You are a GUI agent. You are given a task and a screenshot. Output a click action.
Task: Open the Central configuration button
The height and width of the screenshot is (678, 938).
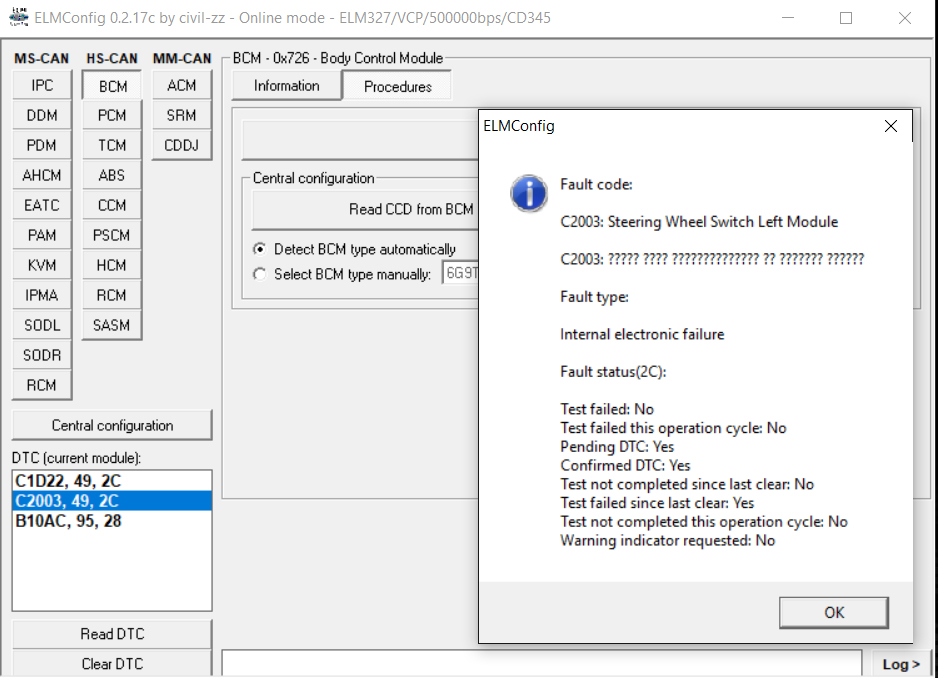112,425
